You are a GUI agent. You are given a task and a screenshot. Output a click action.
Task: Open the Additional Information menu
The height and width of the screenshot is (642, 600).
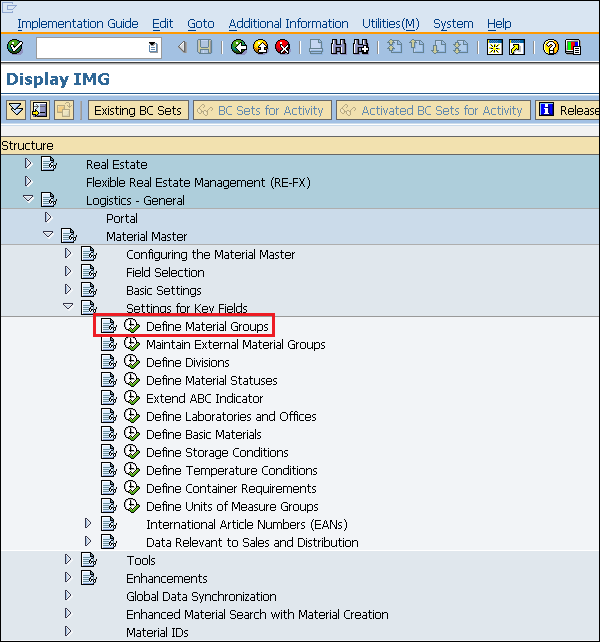[x=288, y=24]
